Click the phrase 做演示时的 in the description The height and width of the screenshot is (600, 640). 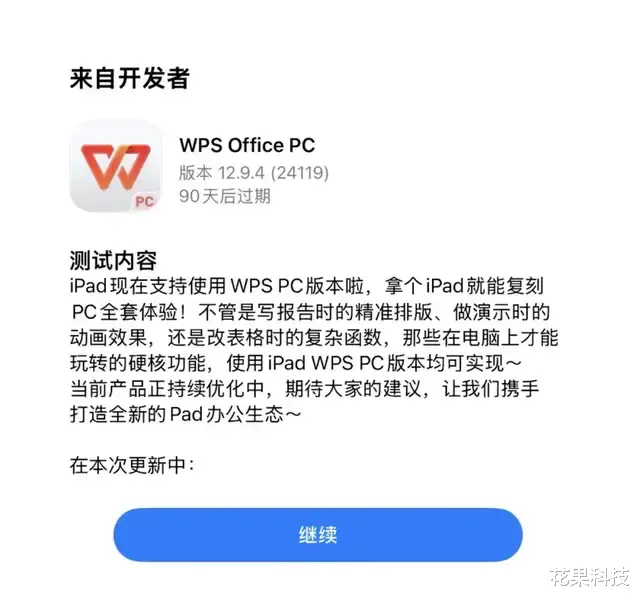click(502, 312)
